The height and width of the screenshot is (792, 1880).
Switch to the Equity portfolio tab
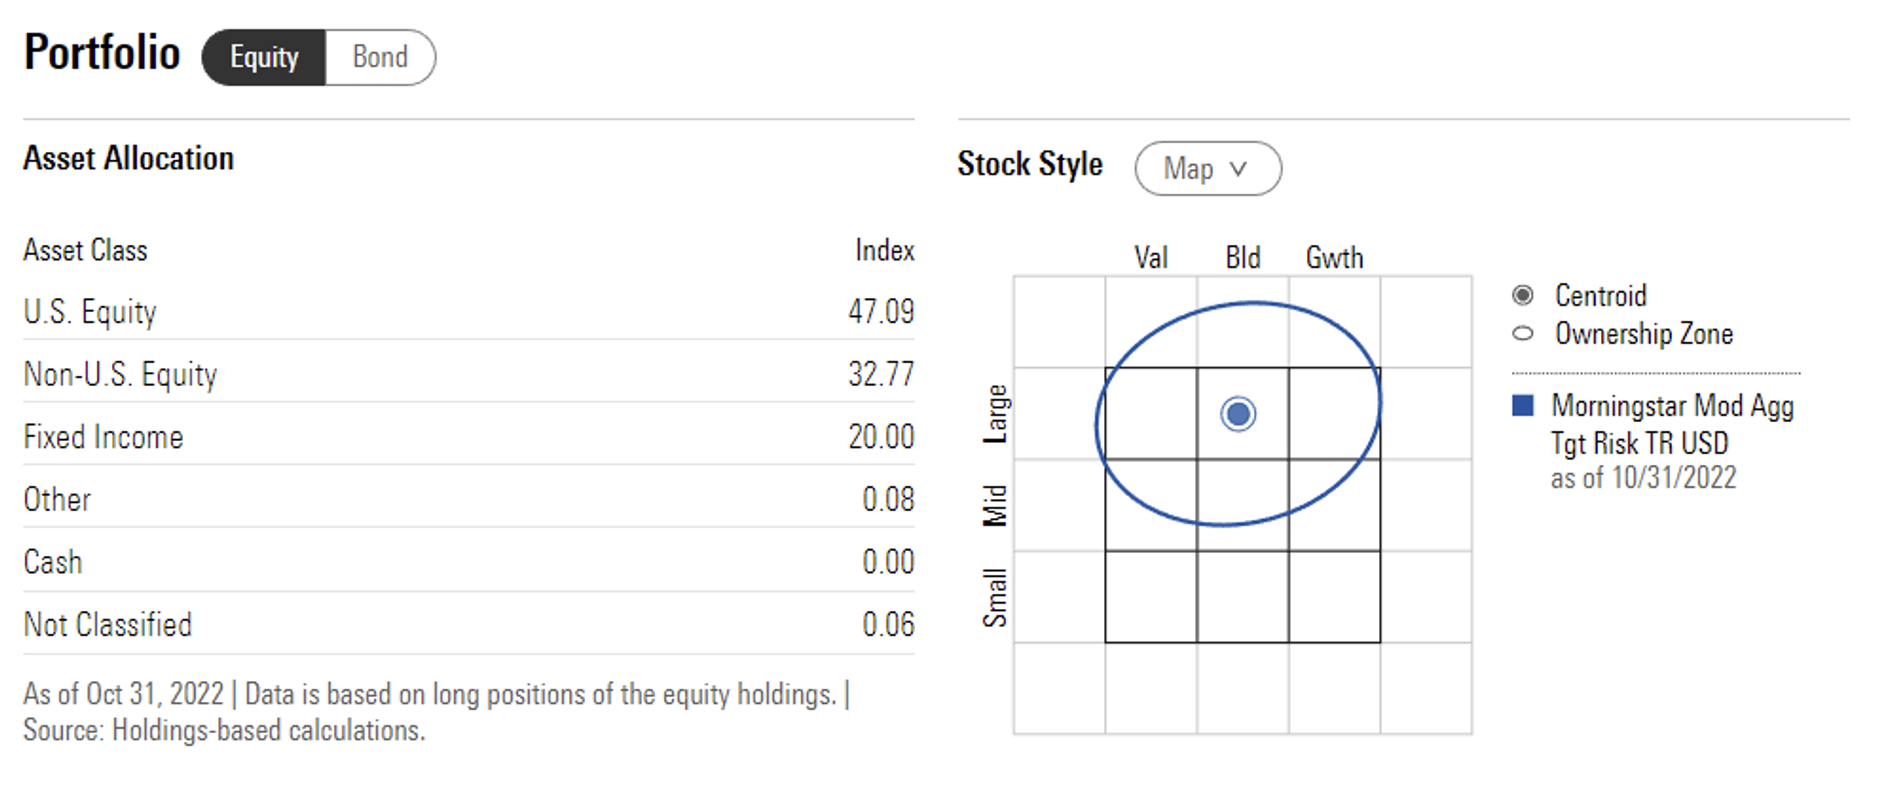(x=264, y=57)
